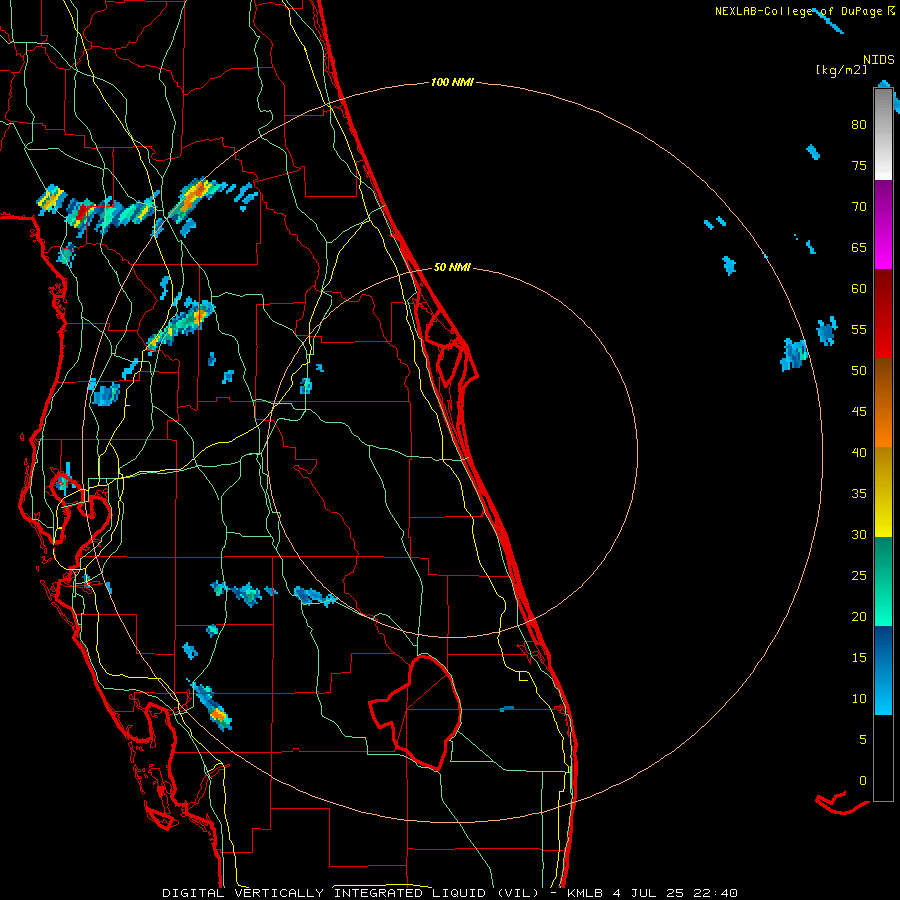The image size is (900, 900).
Task: Click the 25 value on the scale
Action: click(x=859, y=575)
